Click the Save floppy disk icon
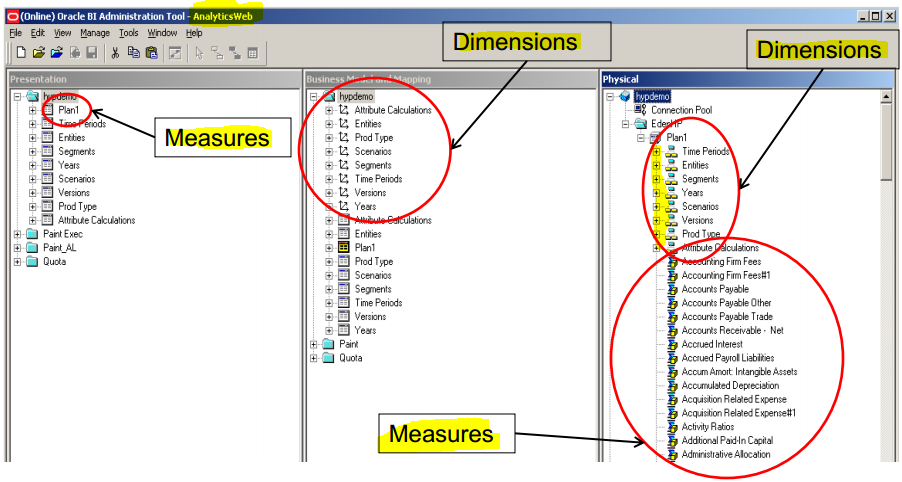Screen dimensions: 902x482 pyautogui.click(x=91, y=53)
